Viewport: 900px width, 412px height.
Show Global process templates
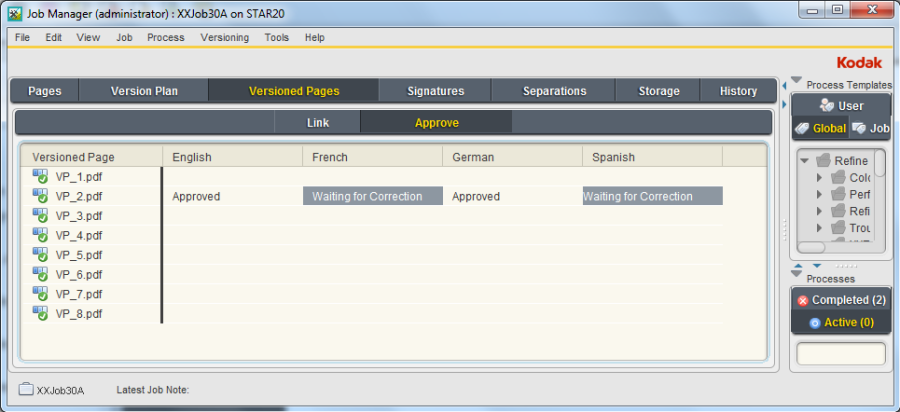(821, 128)
